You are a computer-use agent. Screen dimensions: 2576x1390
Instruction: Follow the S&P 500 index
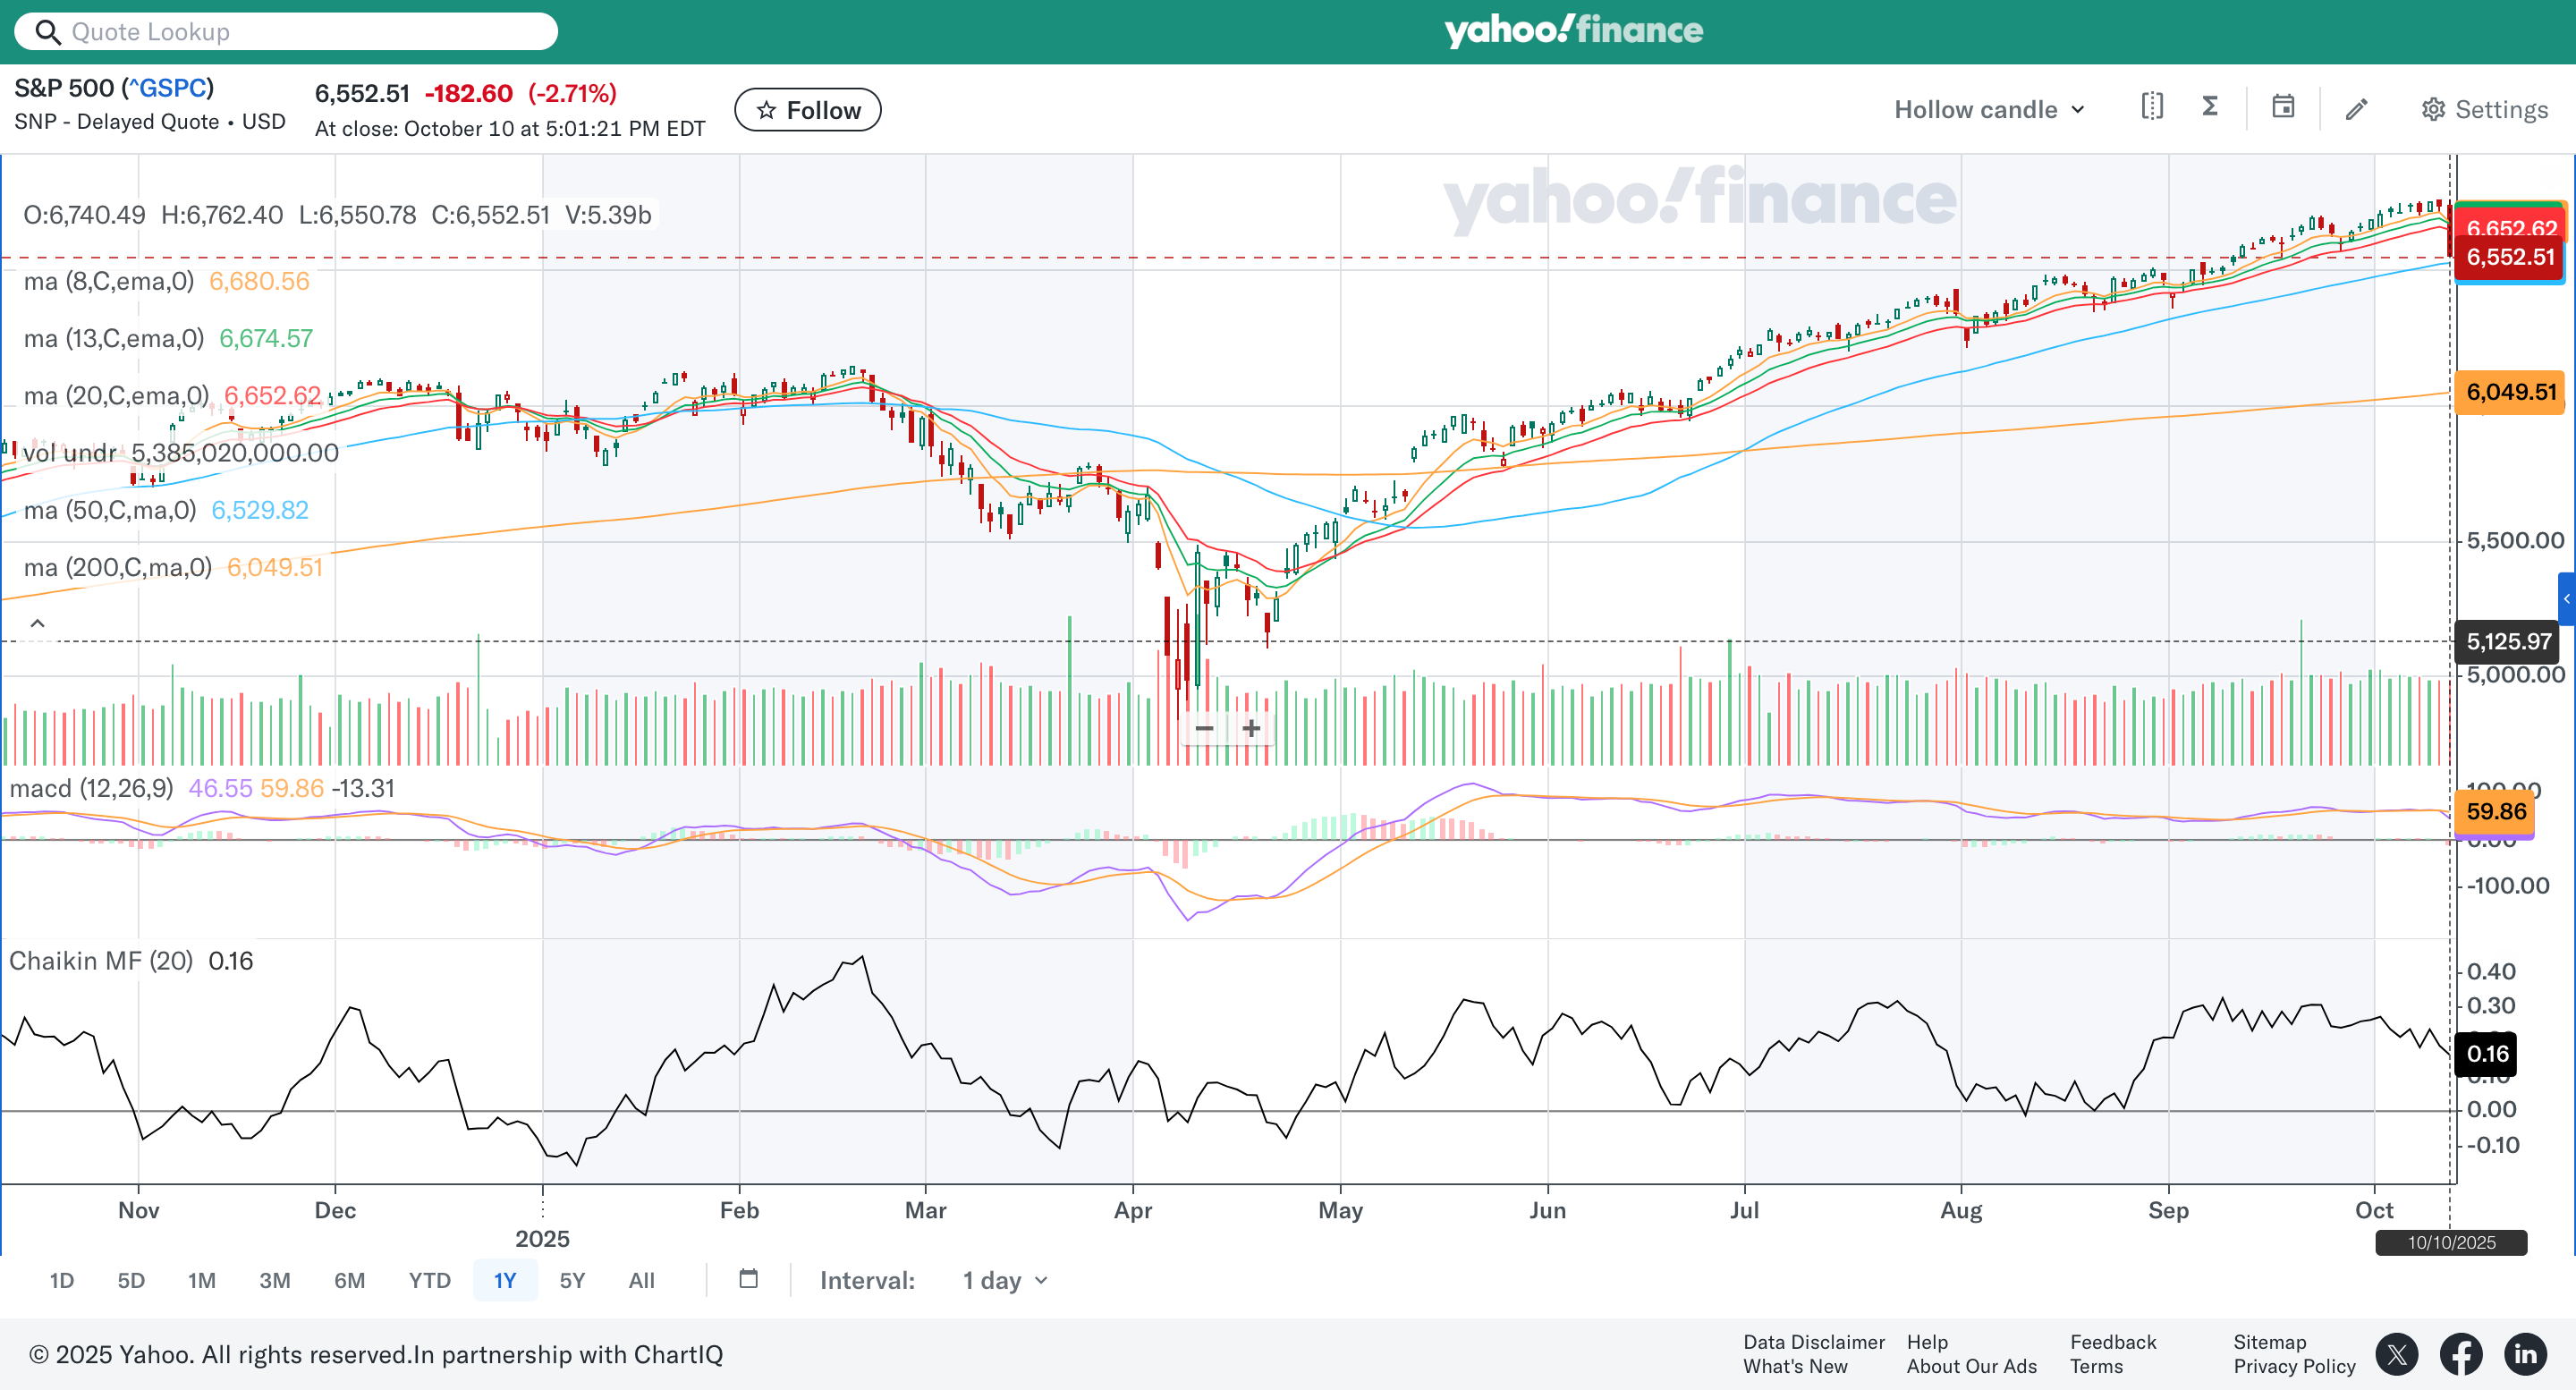coord(807,110)
